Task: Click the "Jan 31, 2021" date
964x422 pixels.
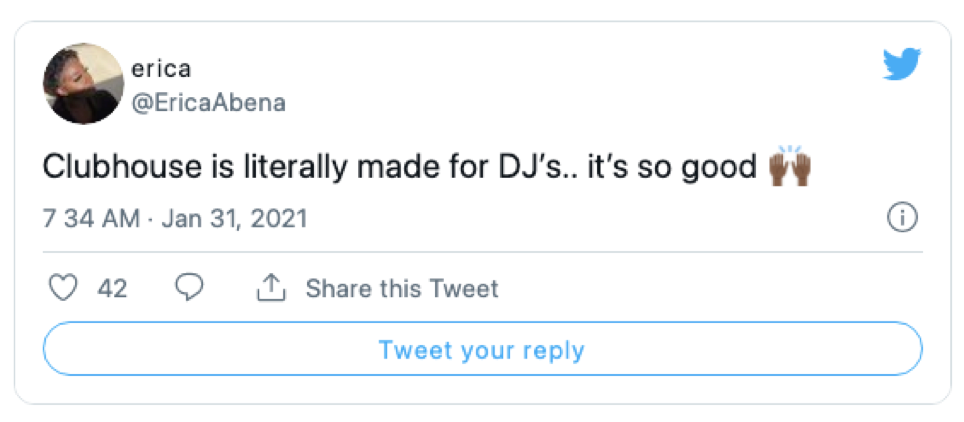Action: click(x=232, y=218)
